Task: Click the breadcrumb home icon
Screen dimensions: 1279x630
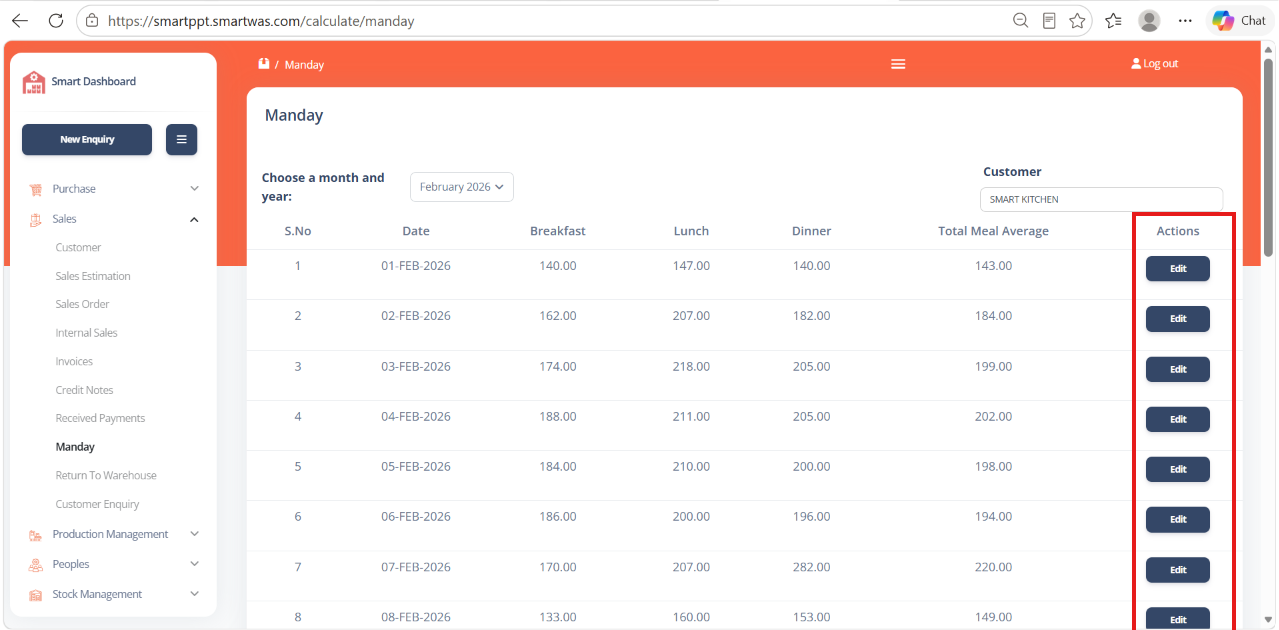Action: pos(264,64)
